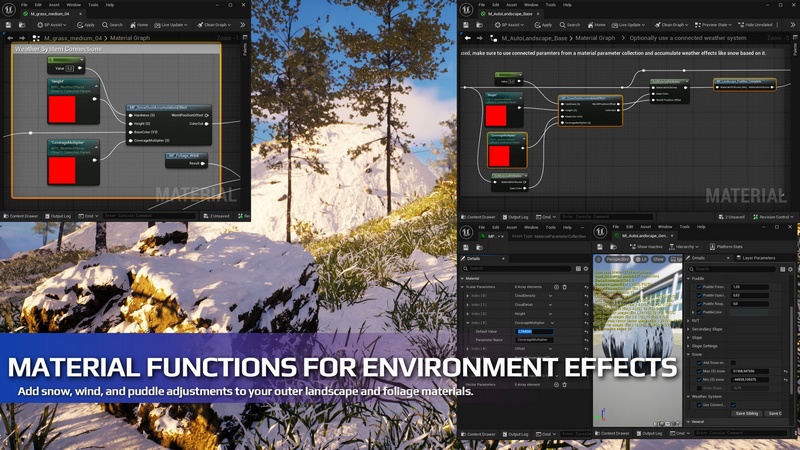Open the Live Update dropdown in the grass editor
Screen dimensions: 800x450
pos(173,25)
